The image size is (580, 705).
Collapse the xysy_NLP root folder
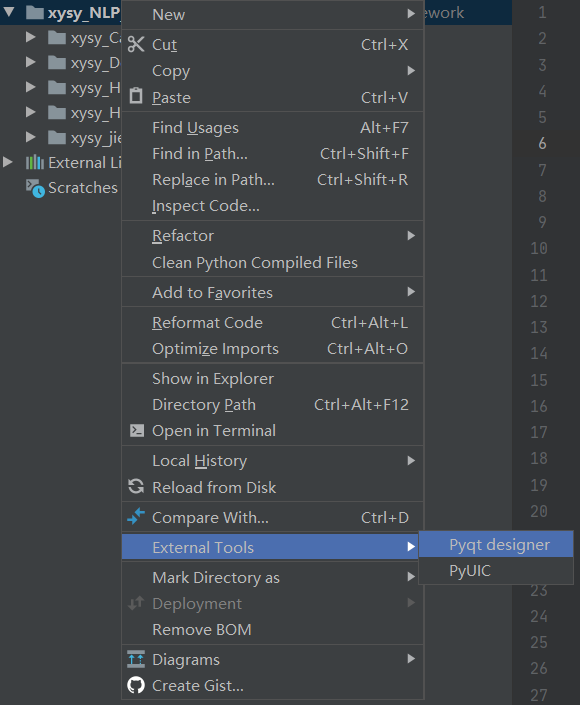(9, 12)
